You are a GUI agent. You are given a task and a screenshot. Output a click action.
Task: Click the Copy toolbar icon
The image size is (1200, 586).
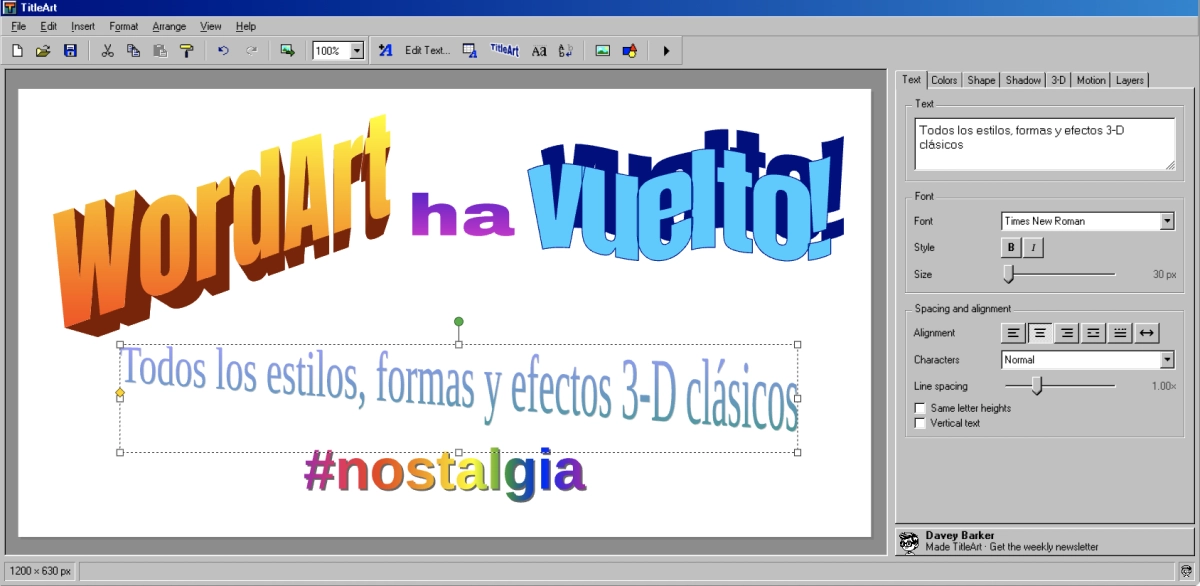133,50
